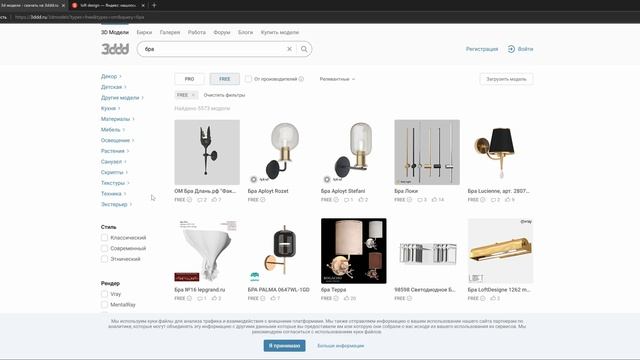Expand the Материалы category

118,119
